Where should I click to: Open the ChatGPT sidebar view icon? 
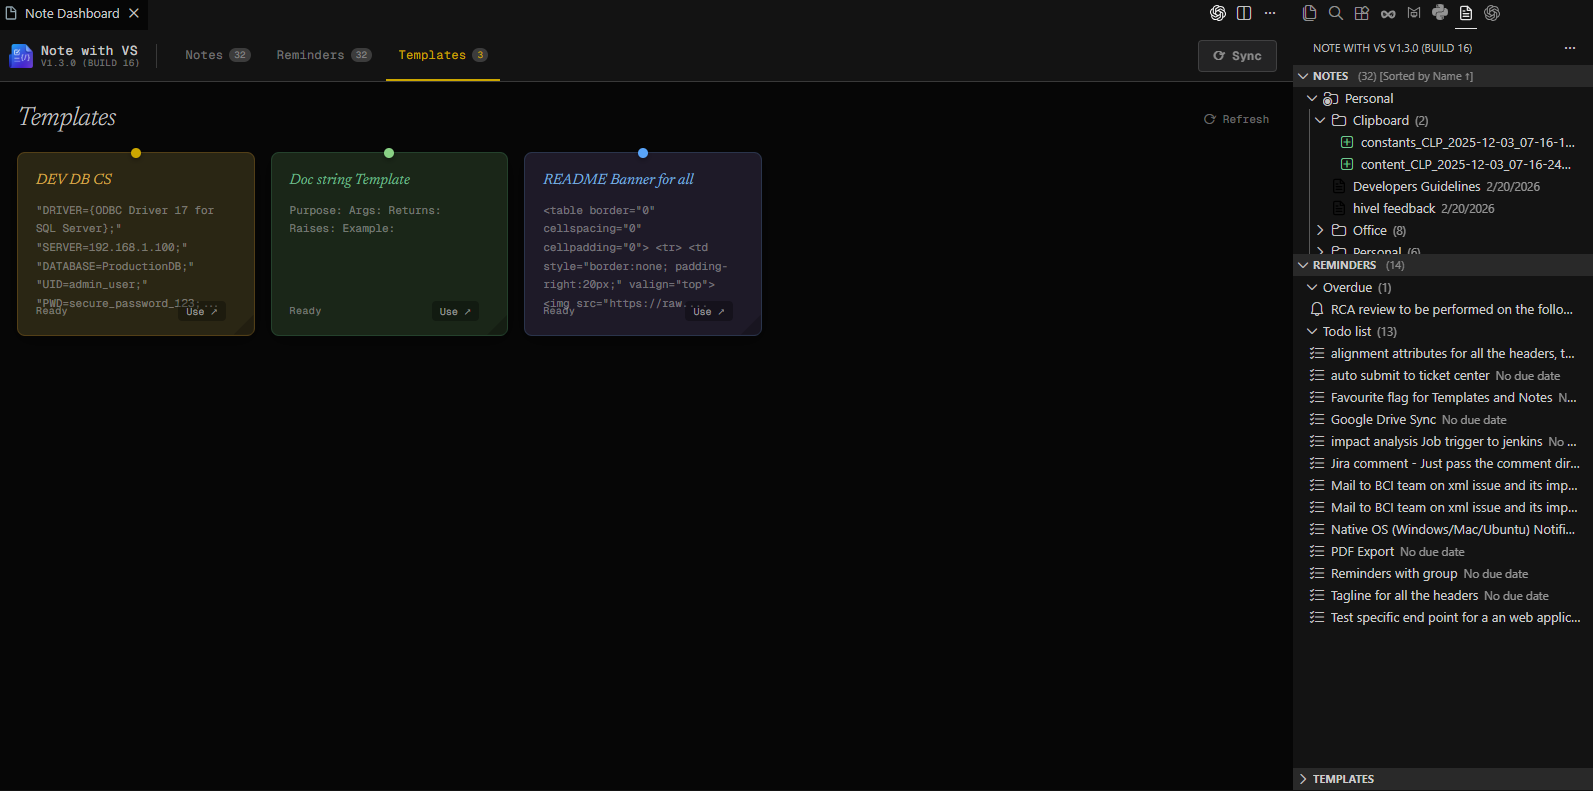(1492, 13)
